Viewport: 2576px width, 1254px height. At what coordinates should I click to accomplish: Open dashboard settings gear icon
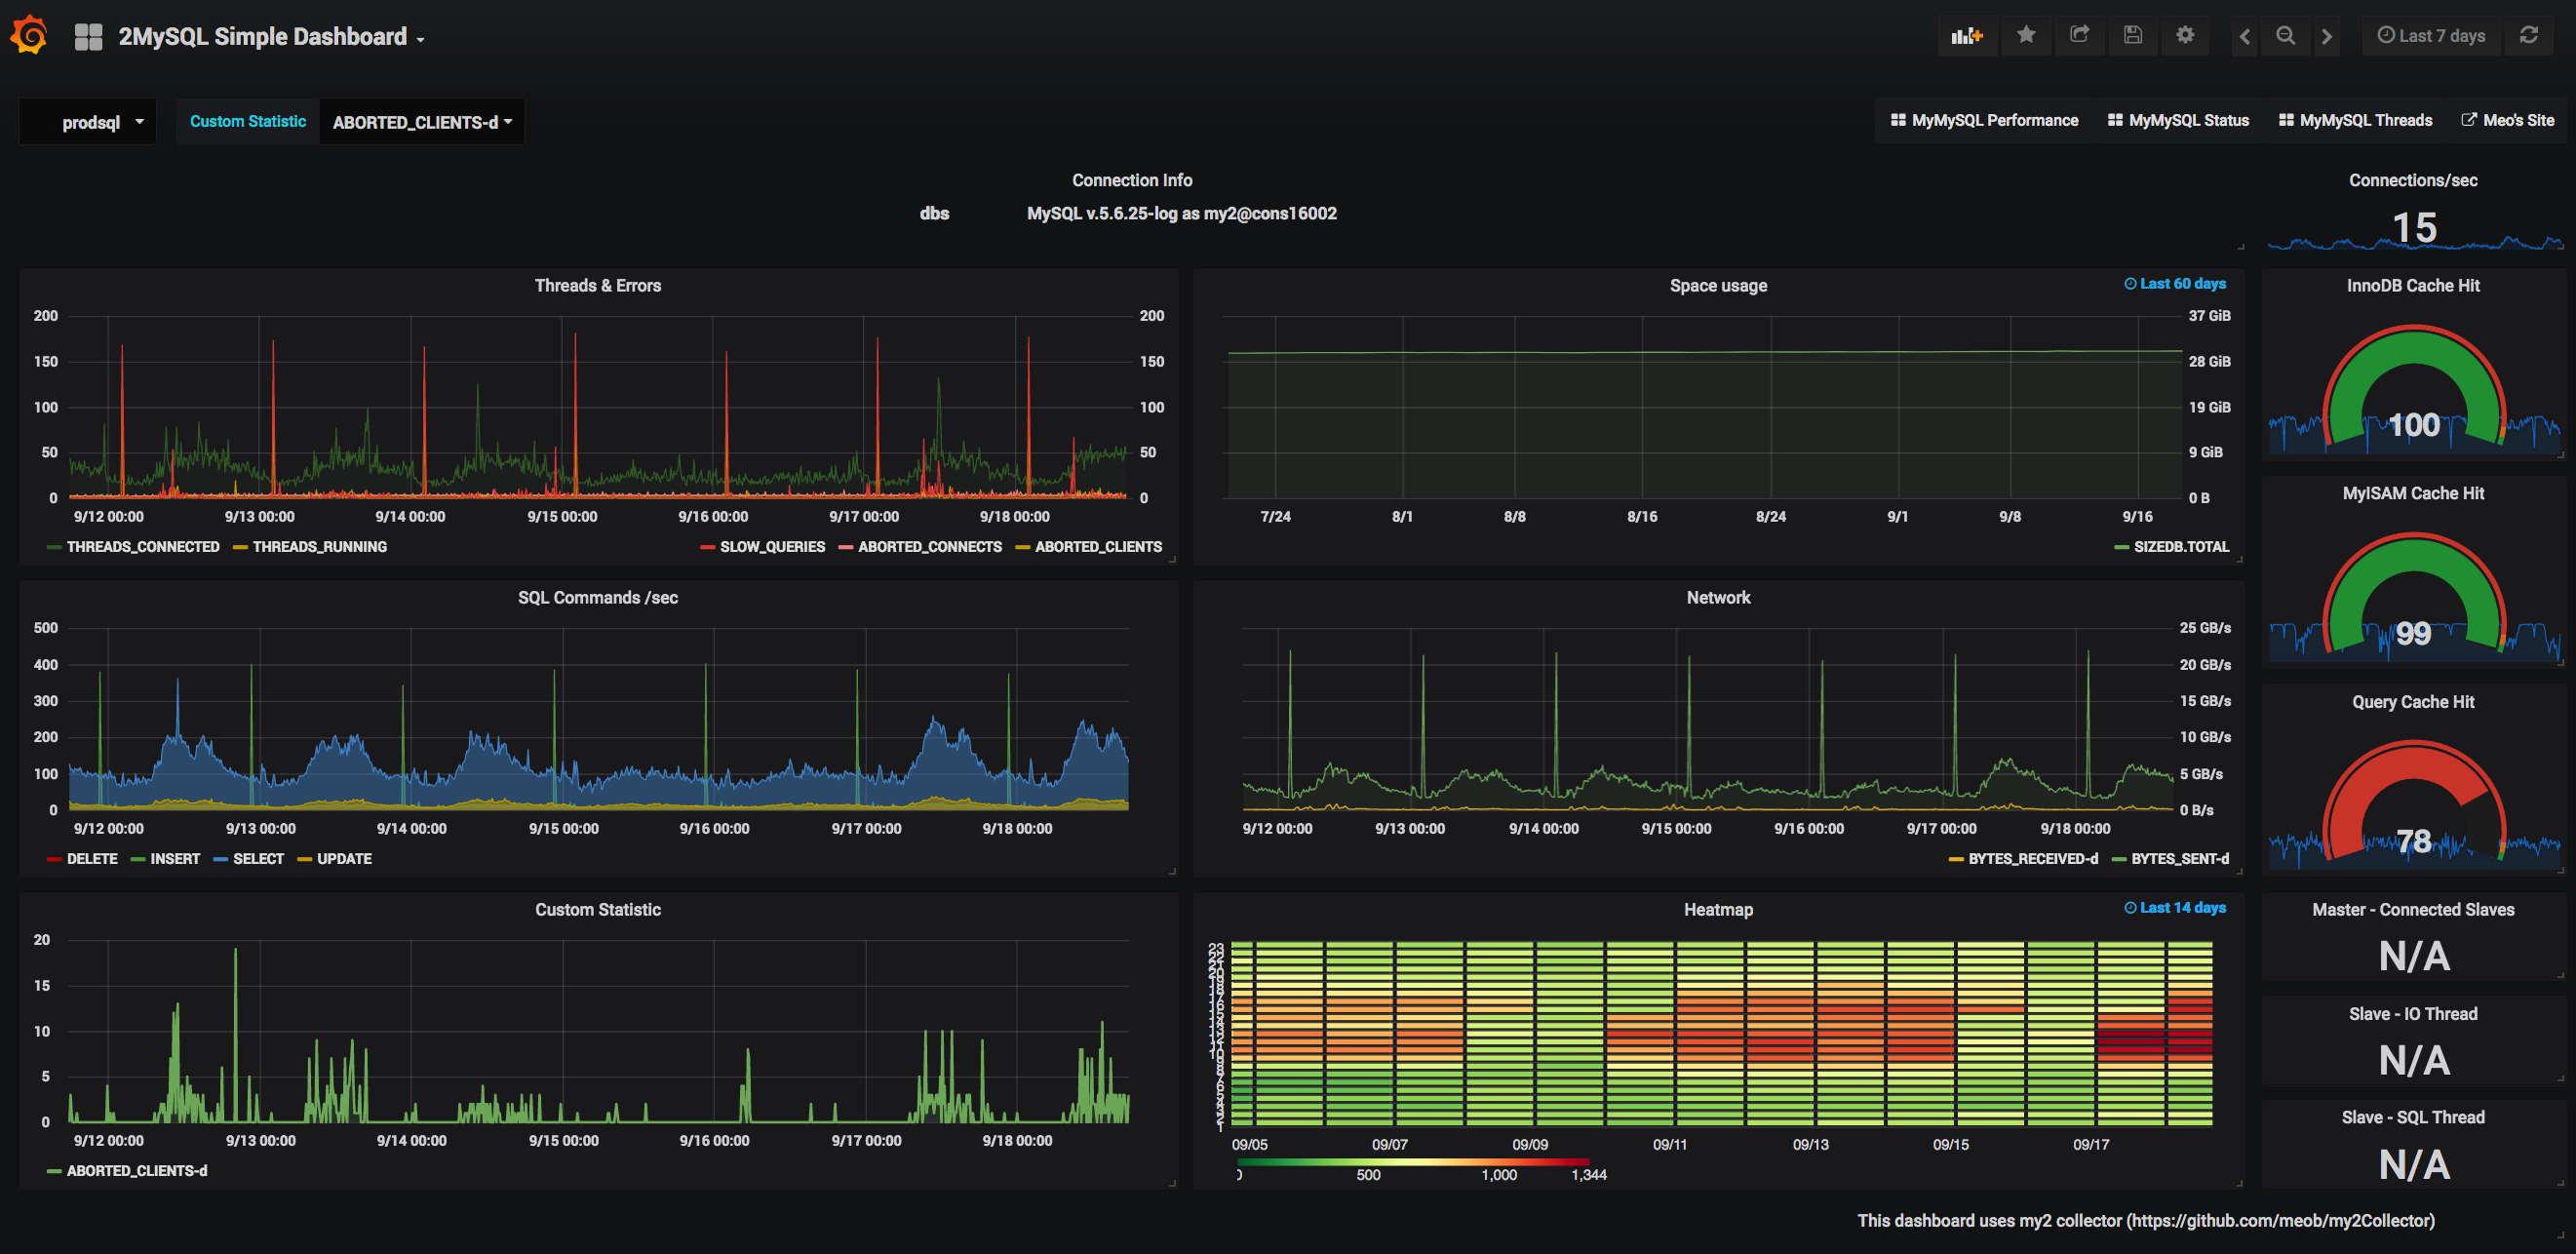(x=2185, y=36)
